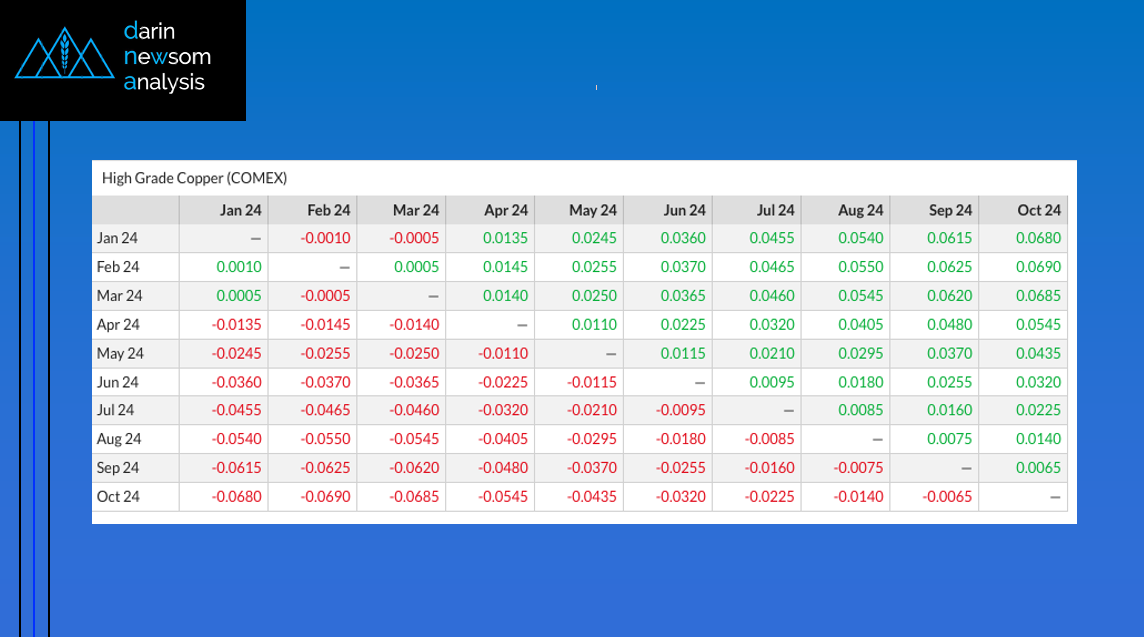Click the May 24 column header

593,210
